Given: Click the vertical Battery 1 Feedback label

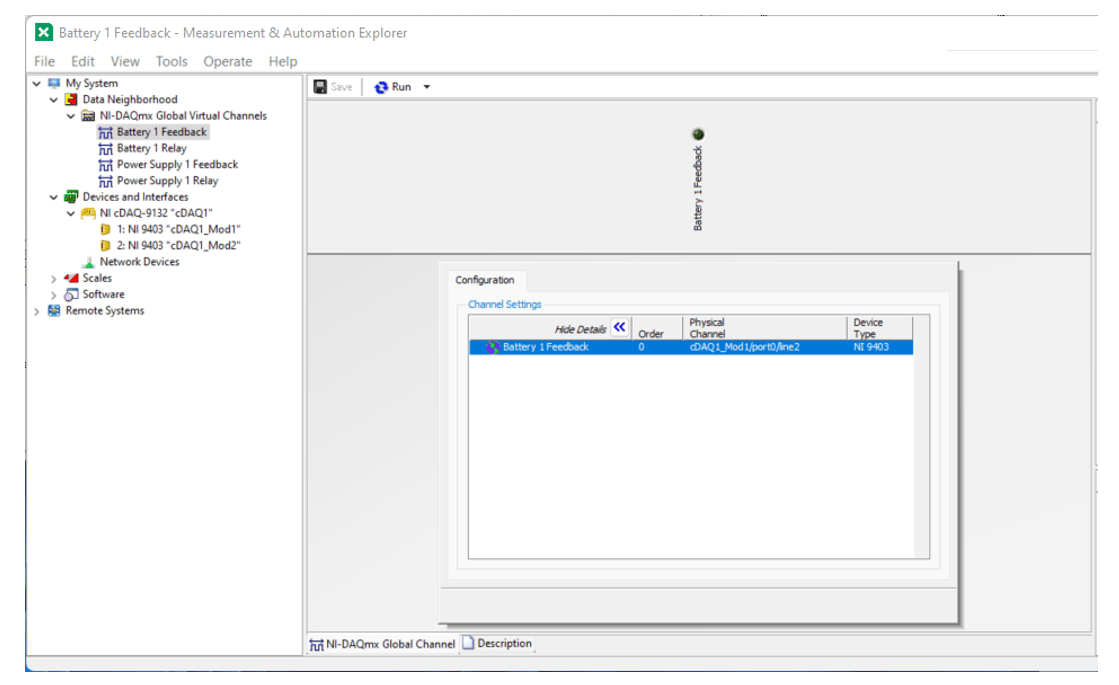Looking at the screenshot, I should pos(698,188).
